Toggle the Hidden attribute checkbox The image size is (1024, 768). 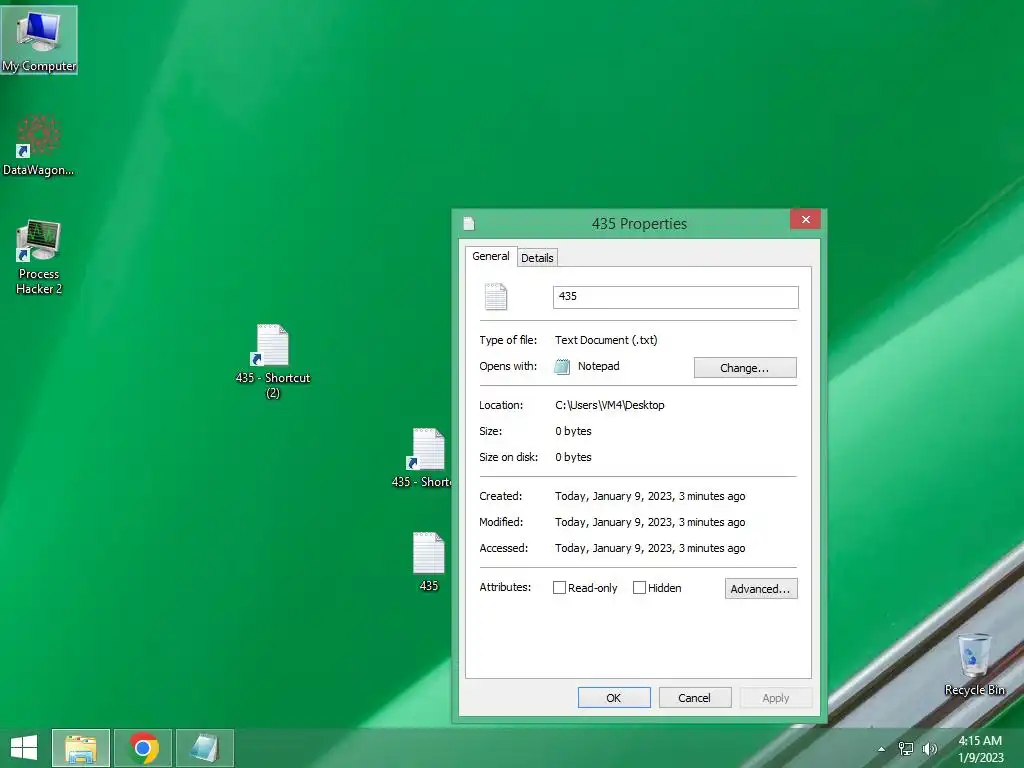point(639,588)
